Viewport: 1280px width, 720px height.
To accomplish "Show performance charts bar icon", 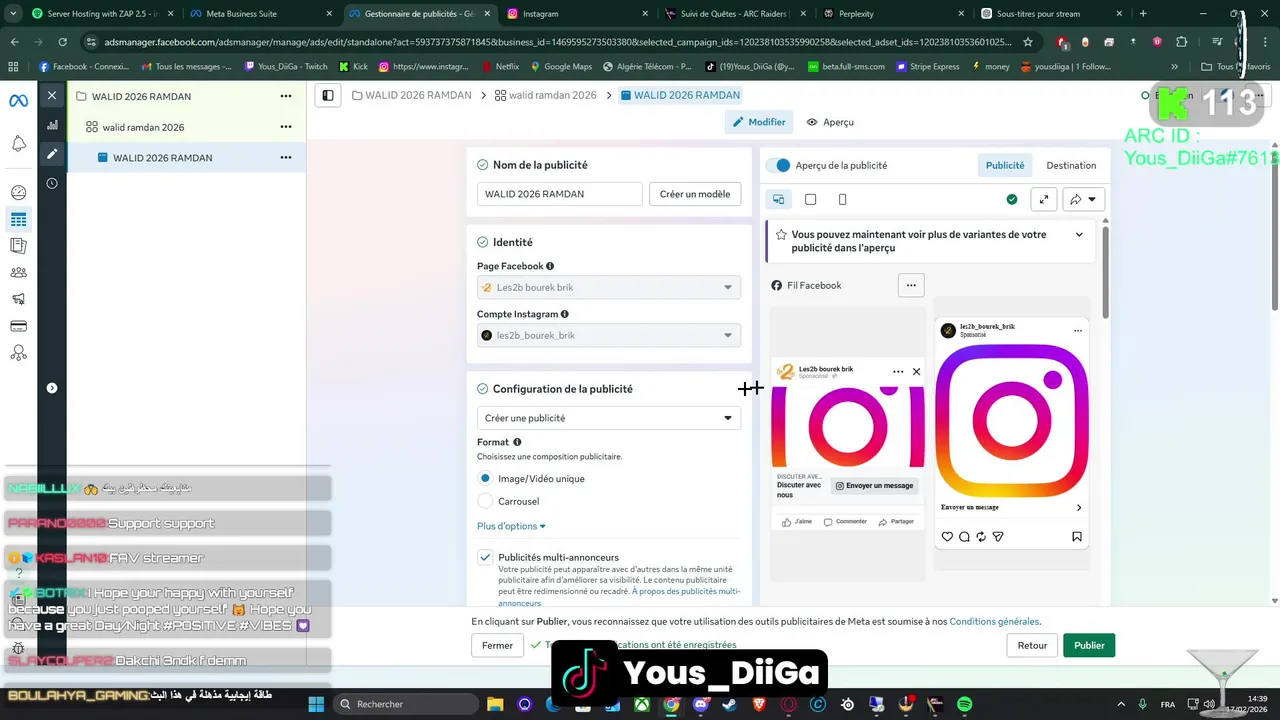I will click(x=52, y=126).
